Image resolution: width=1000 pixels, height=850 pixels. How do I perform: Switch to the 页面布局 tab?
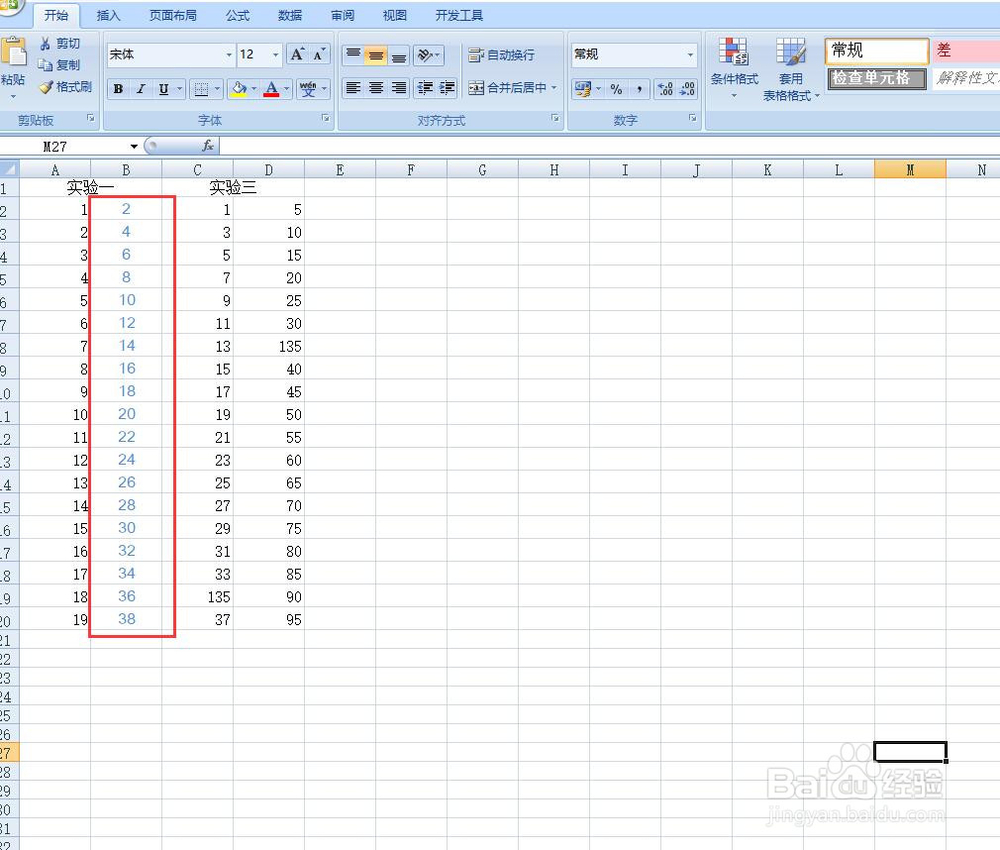(173, 15)
